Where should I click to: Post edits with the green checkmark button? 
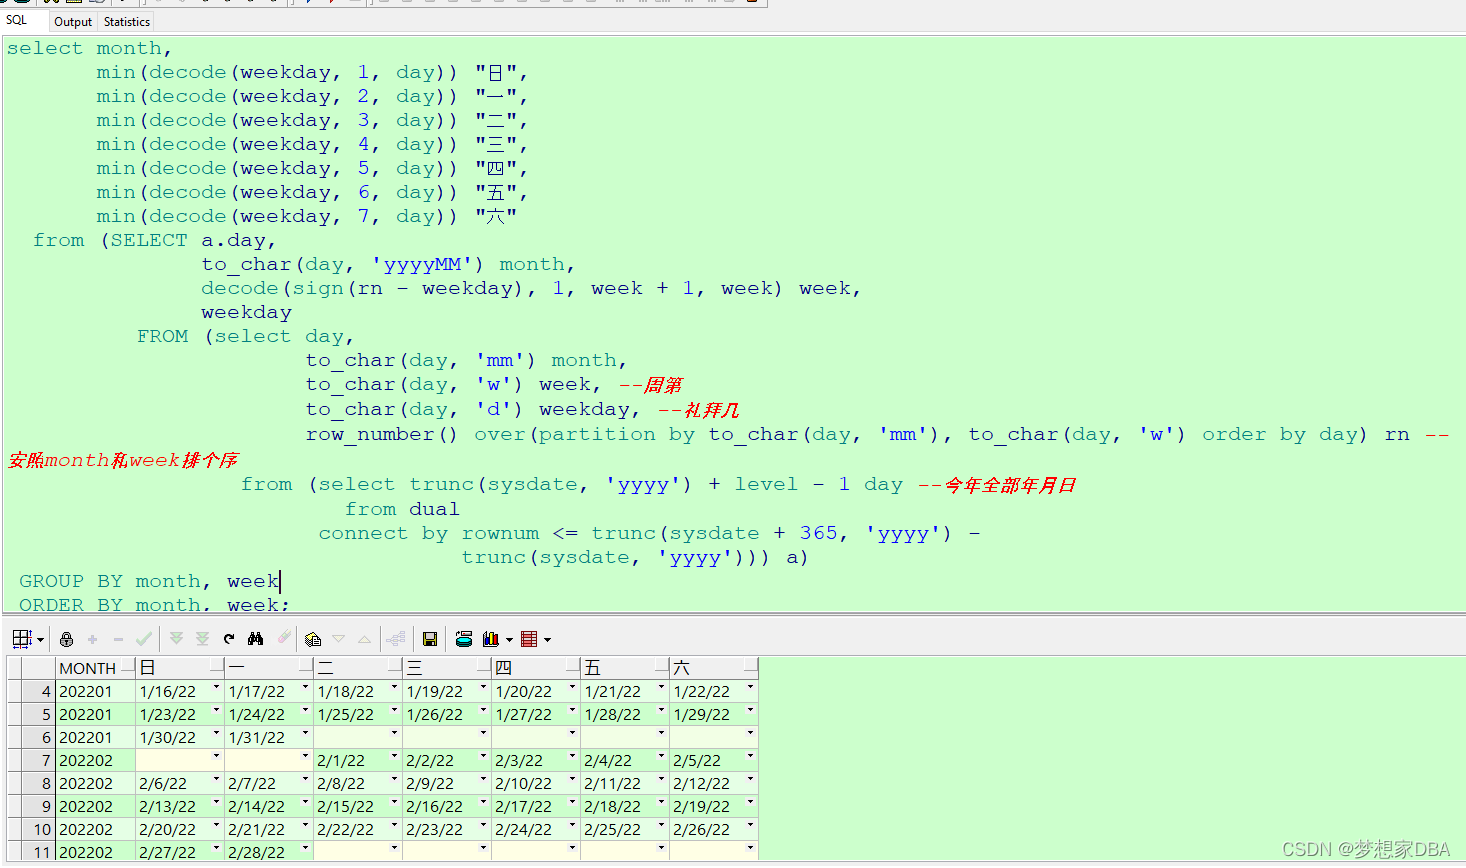coord(143,638)
